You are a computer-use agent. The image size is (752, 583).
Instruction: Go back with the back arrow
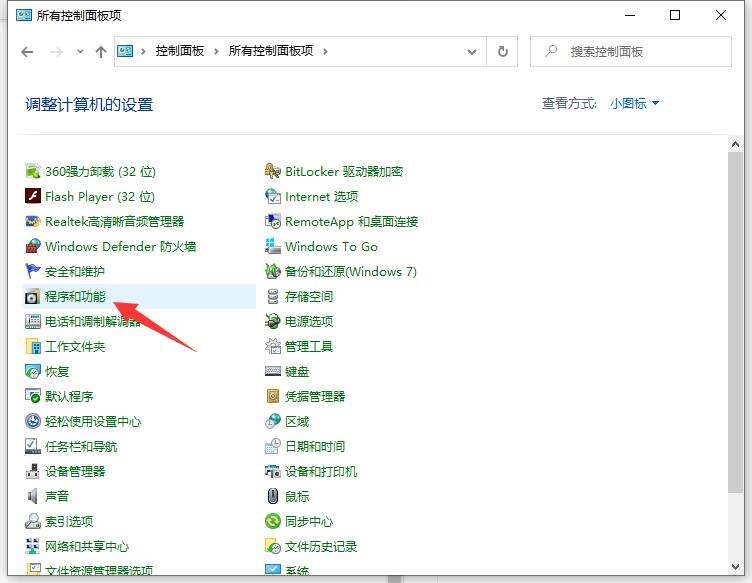tap(27, 51)
